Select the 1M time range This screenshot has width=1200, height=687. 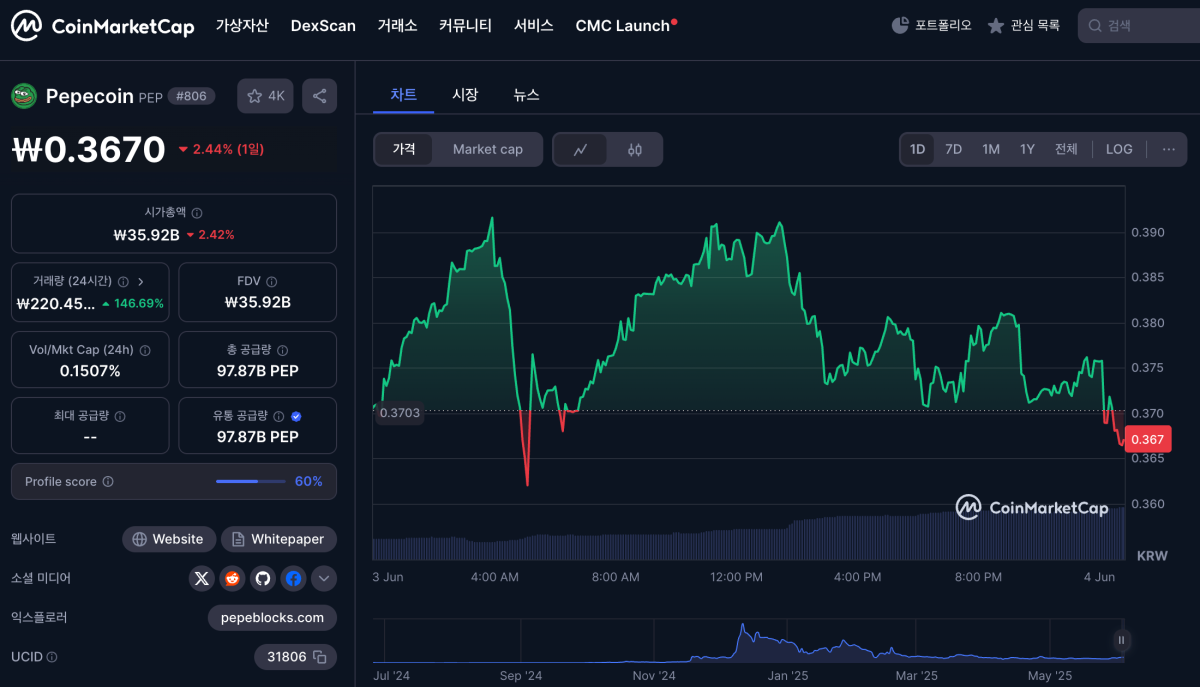(x=991, y=149)
